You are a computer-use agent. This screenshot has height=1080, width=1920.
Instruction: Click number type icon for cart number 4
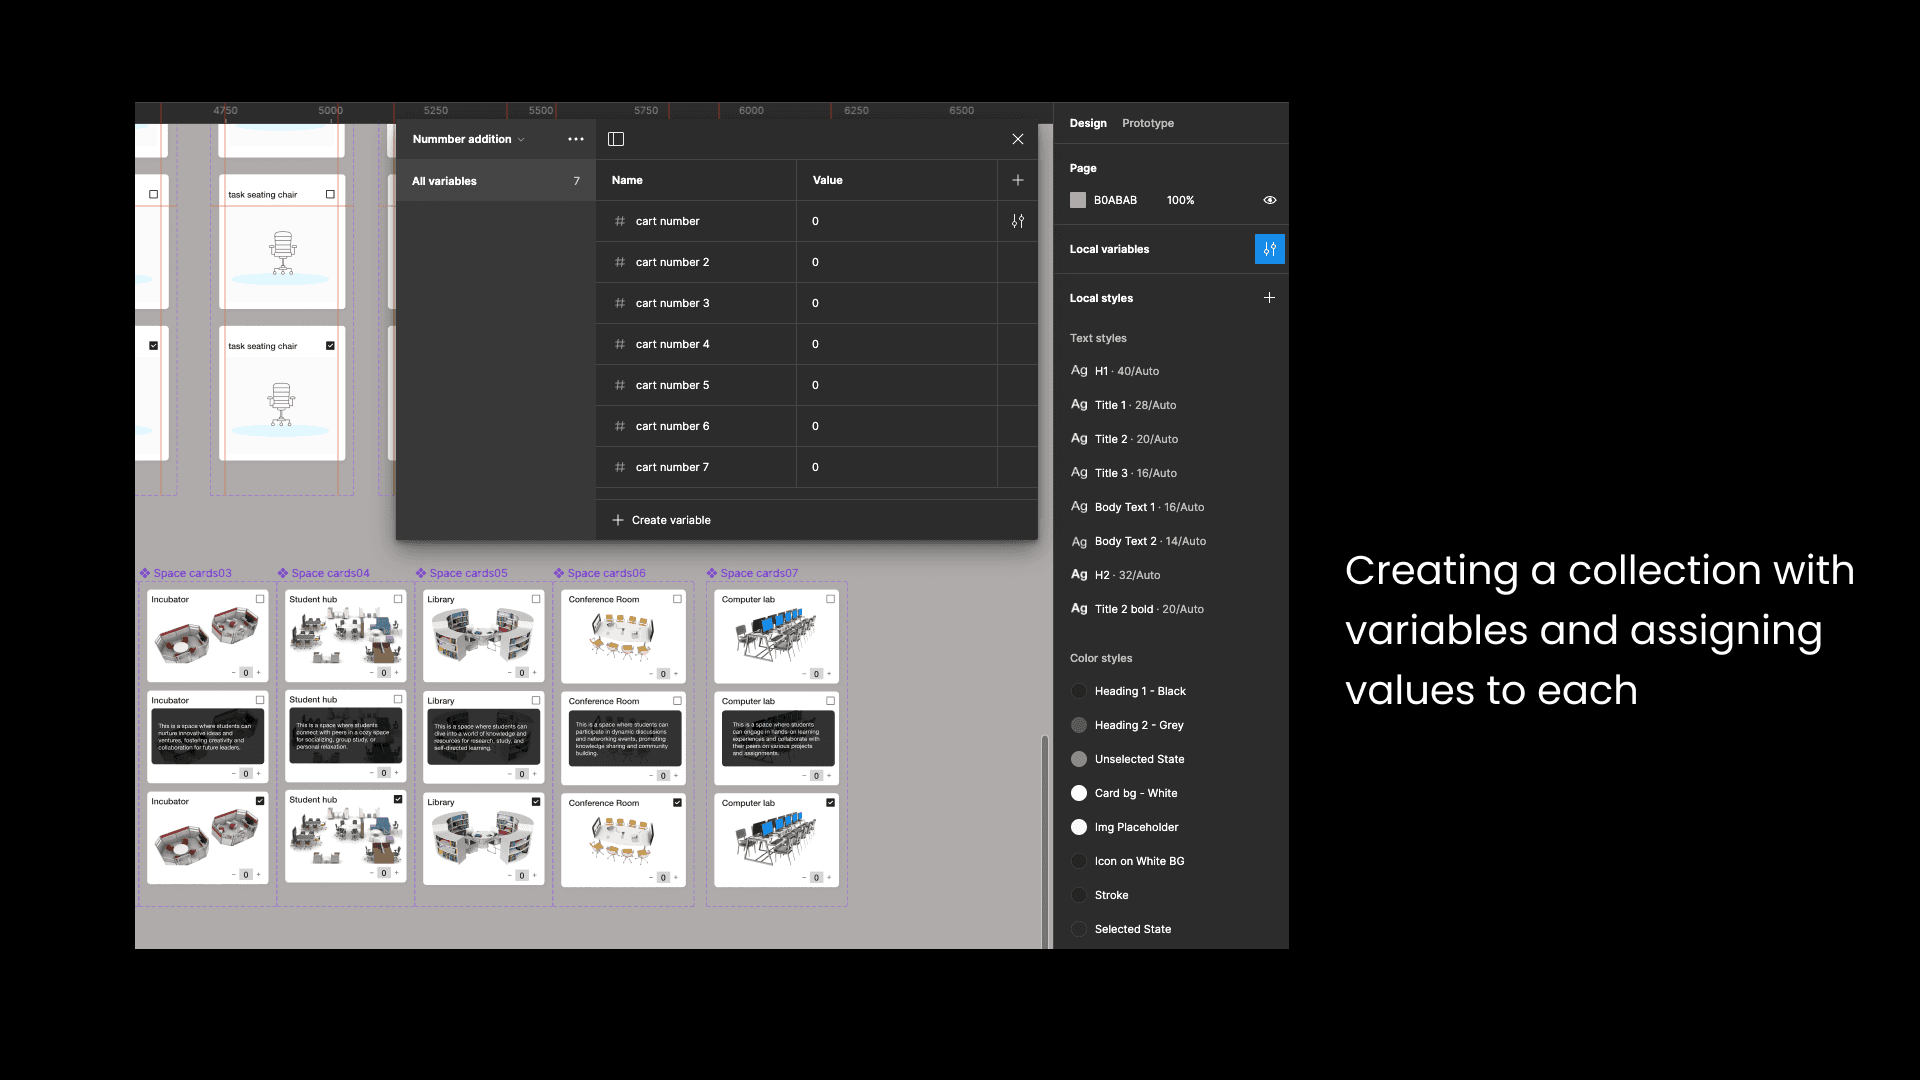pos(620,344)
